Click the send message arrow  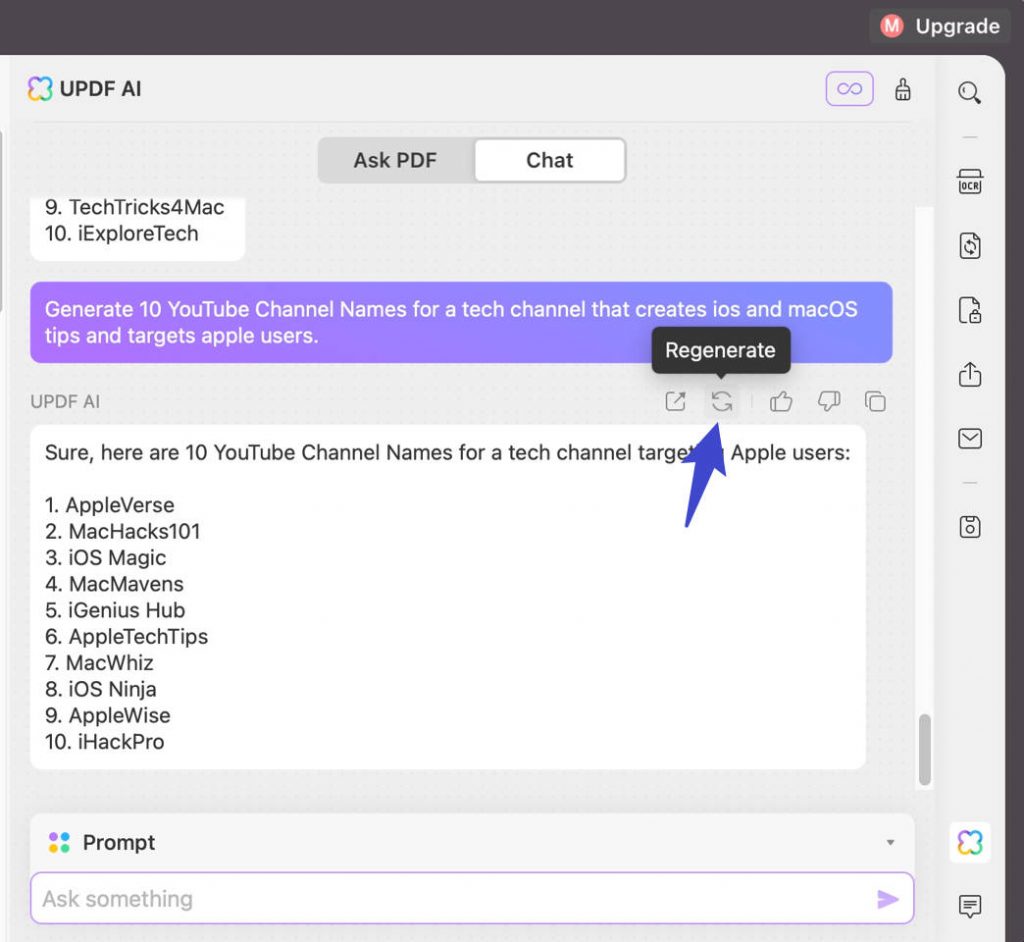pos(888,898)
